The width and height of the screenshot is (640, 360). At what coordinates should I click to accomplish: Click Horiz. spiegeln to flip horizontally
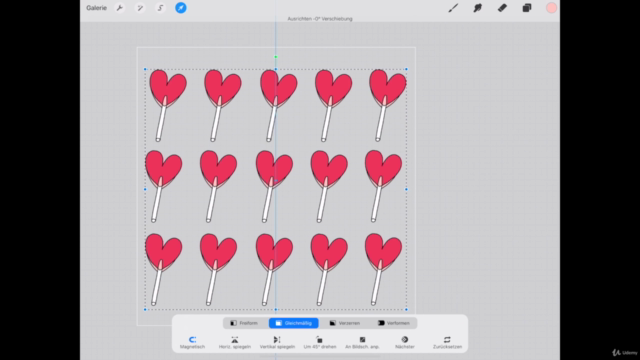point(235,342)
